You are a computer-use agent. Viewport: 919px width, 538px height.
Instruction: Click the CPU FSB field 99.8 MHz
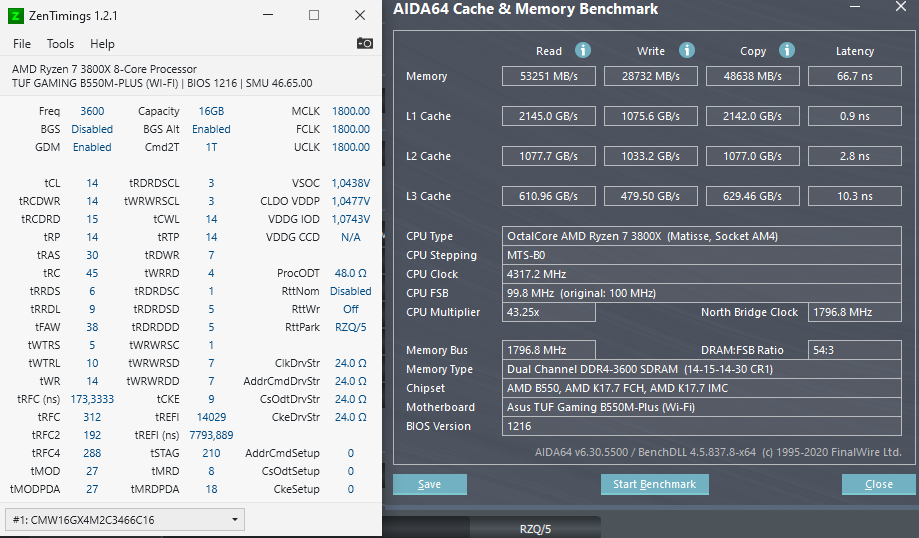[x=702, y=293]
